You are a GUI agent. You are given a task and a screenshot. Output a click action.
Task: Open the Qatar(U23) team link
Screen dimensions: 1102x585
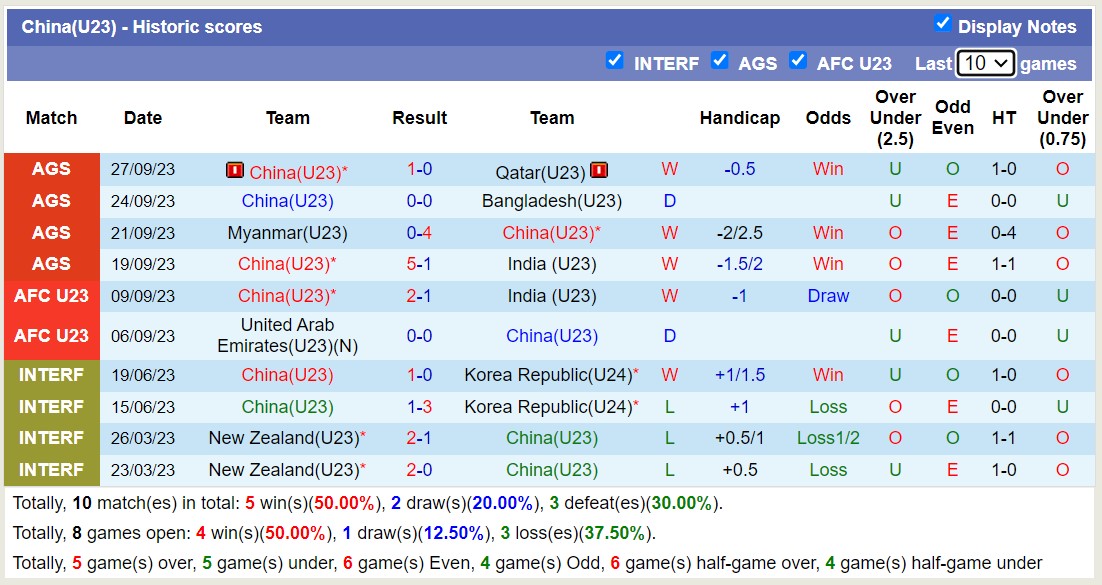(540, 172)
